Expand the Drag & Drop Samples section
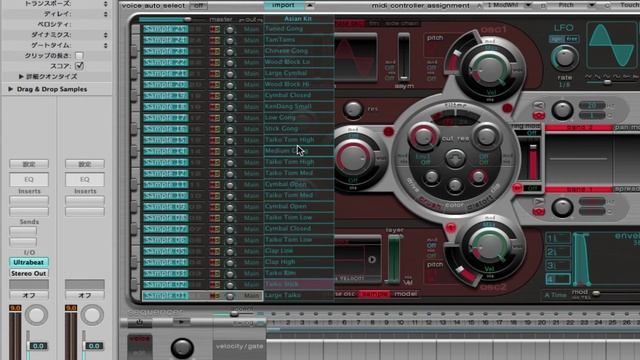 [10, 89]
